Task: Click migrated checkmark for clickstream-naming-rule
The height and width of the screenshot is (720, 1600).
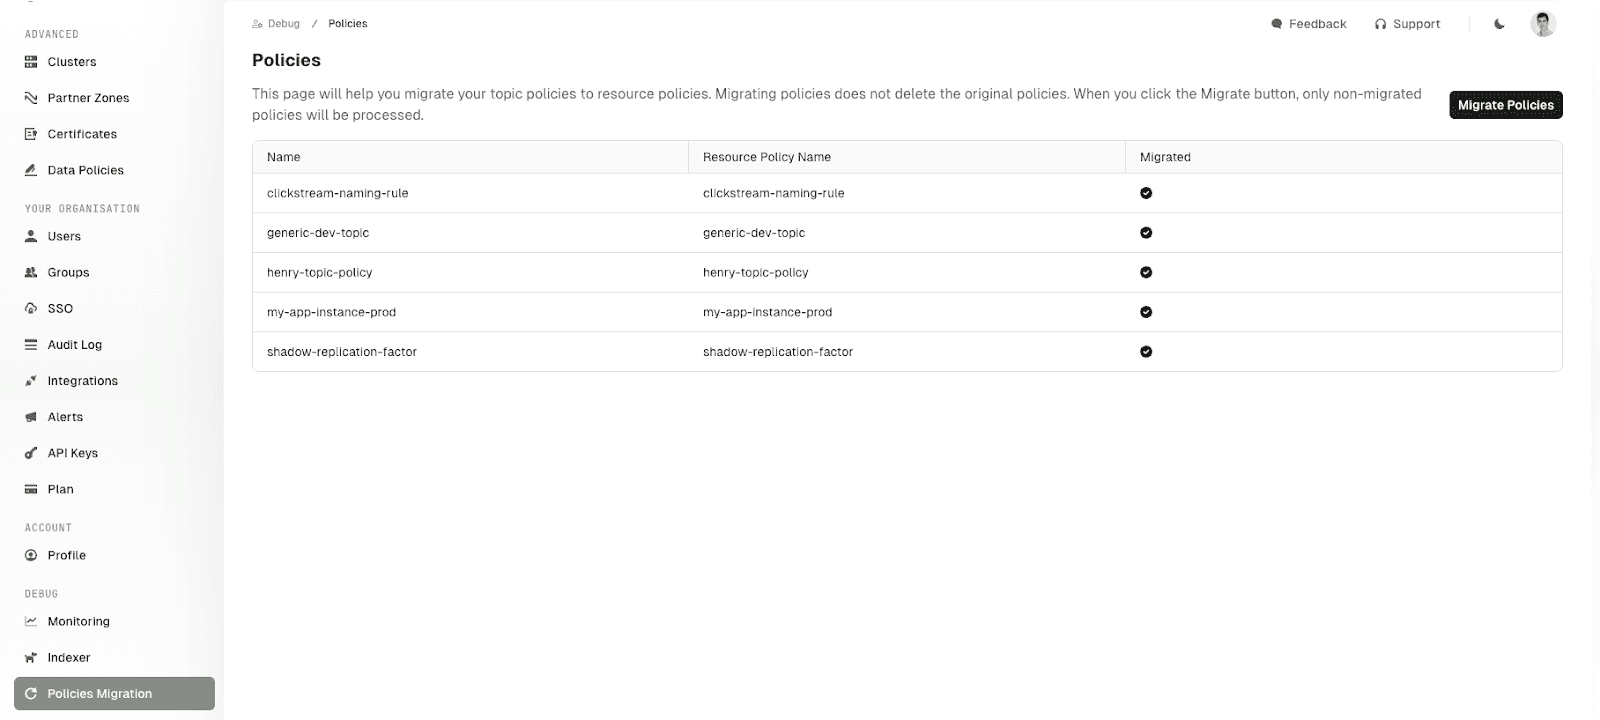Action: [1146, 193]
